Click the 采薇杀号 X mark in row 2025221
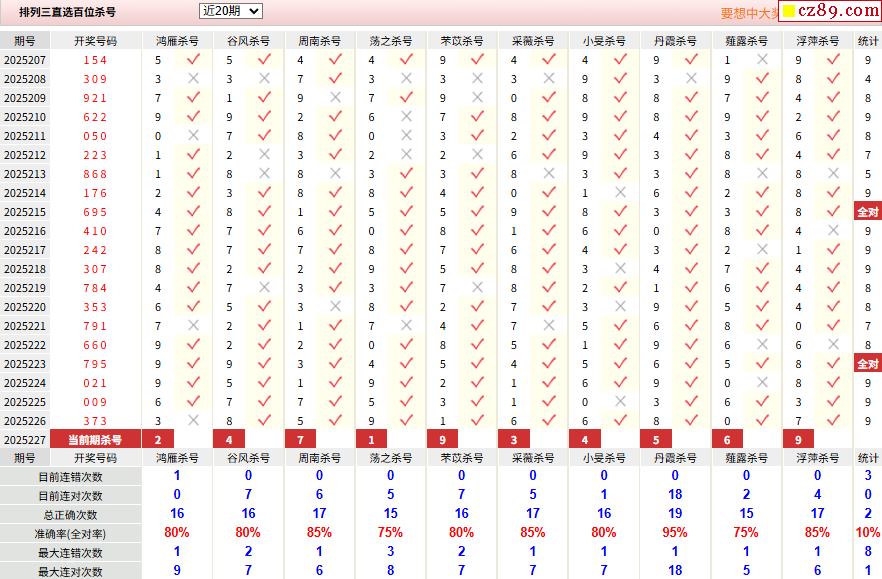This screenshot has width=882, height=579. point(549,325)
